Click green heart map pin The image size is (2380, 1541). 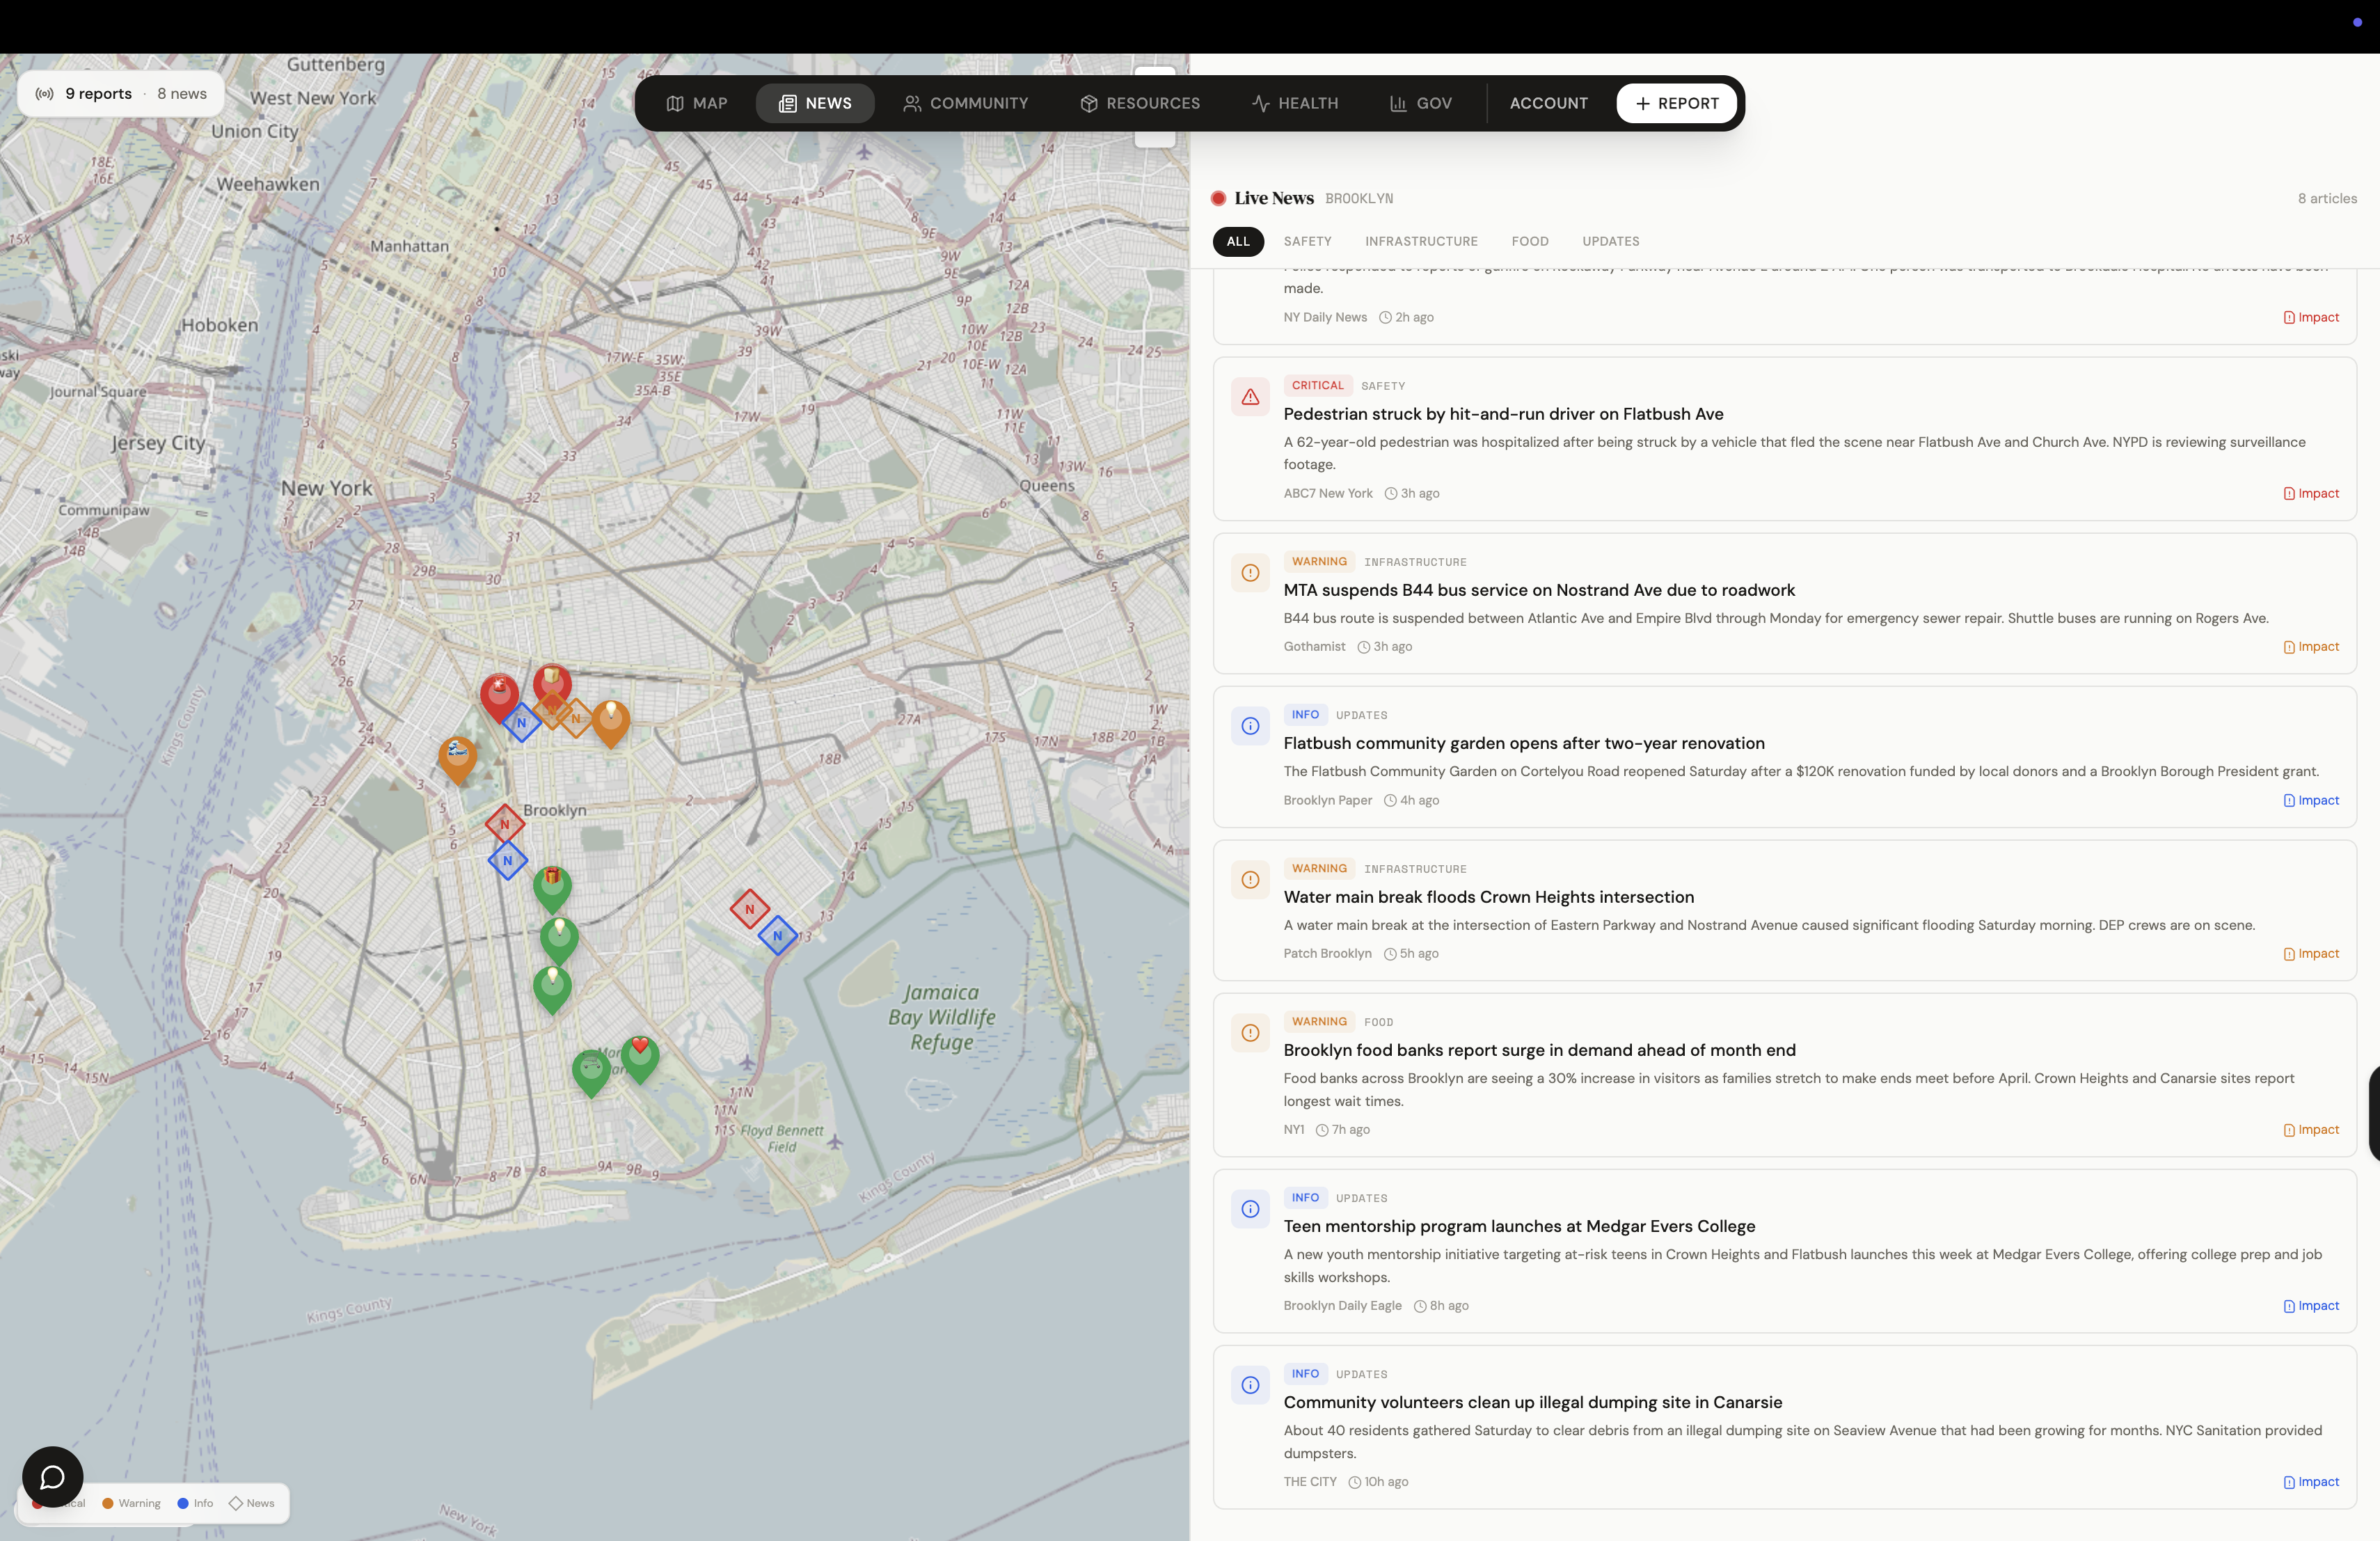coord(640,1054)
